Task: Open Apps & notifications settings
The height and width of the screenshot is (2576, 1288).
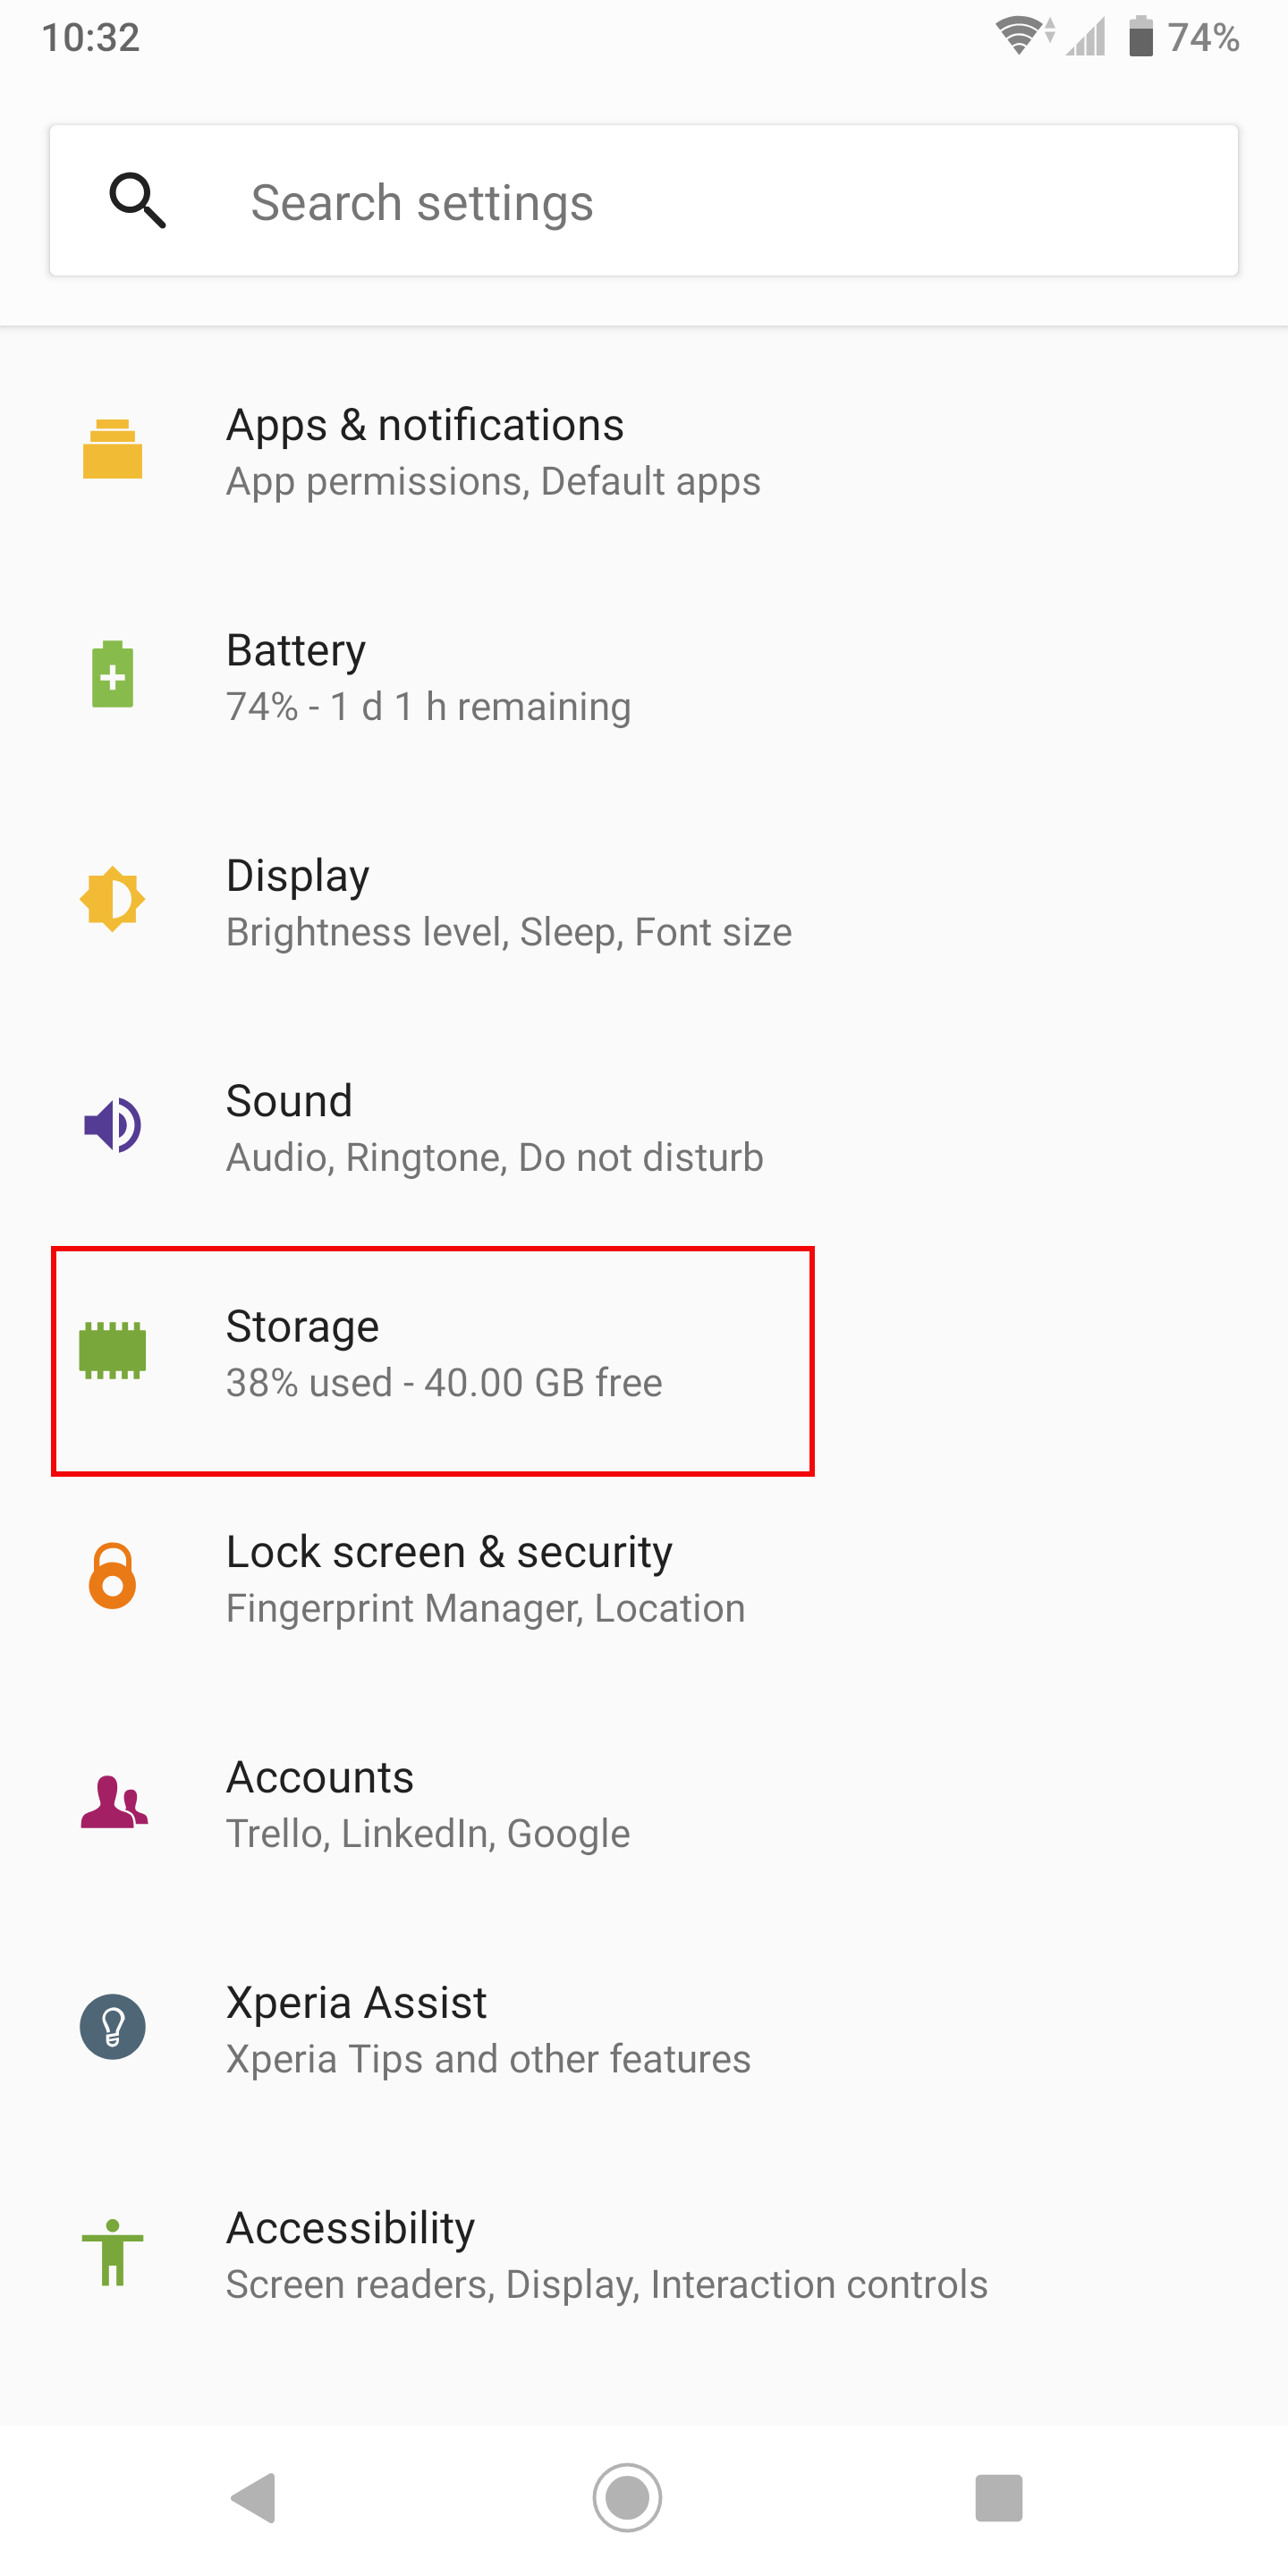Action: (644, 451)
